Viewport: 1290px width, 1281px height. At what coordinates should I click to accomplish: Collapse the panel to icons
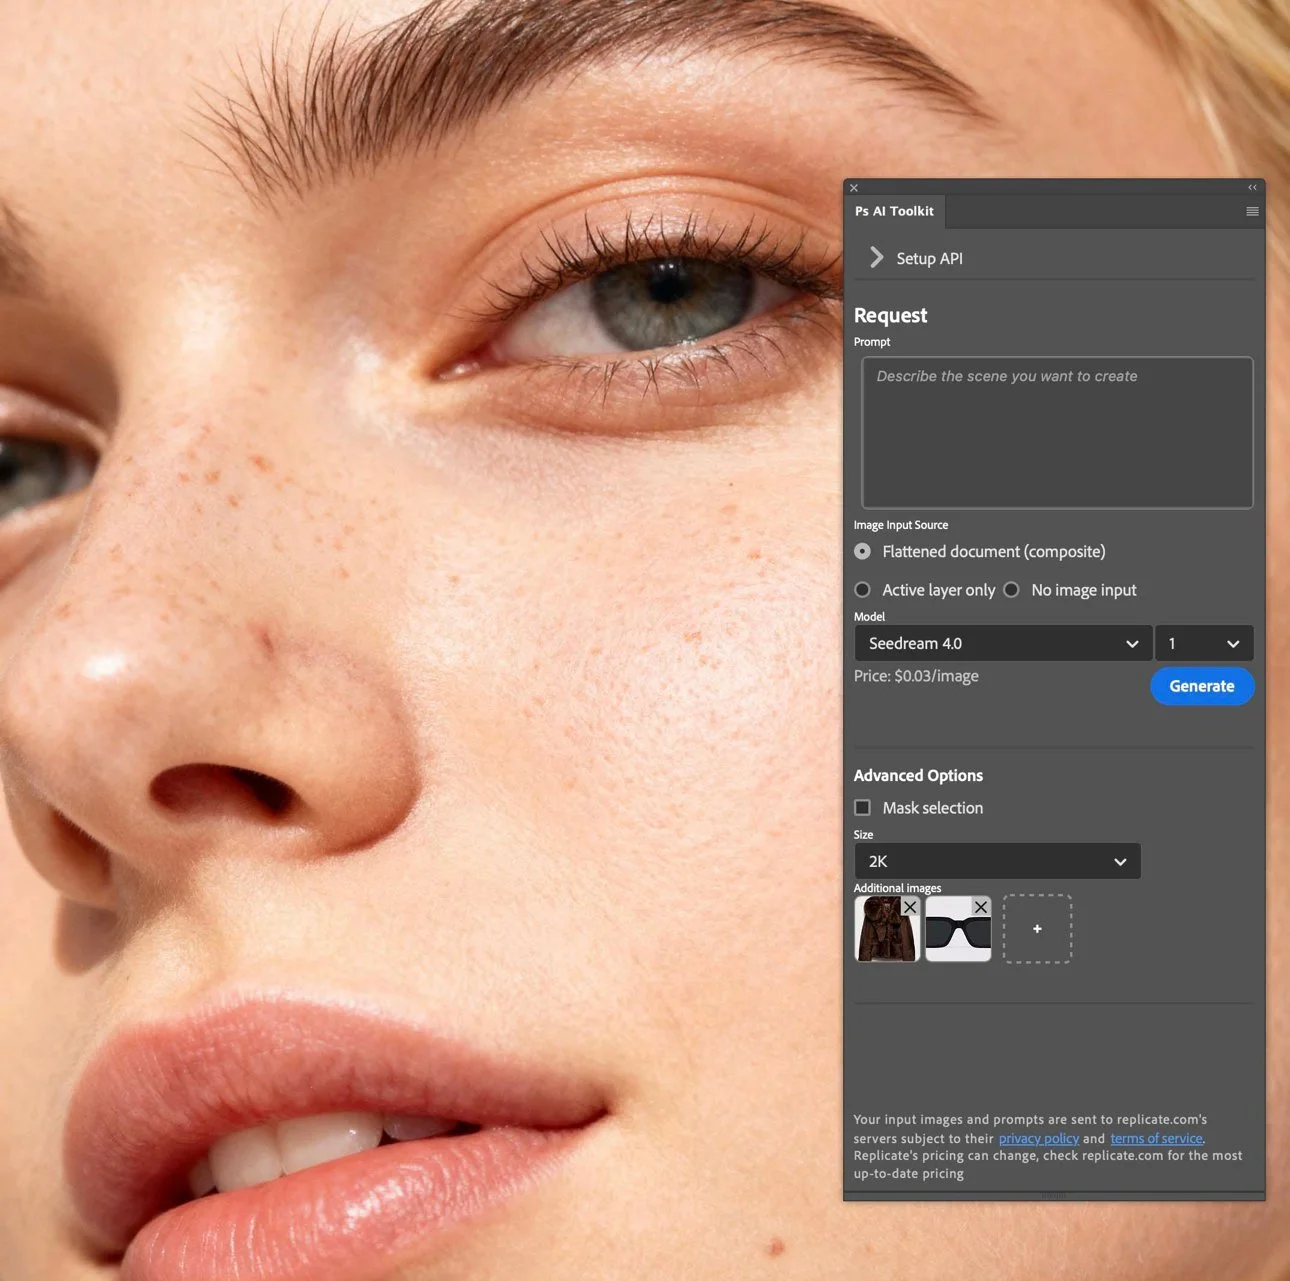pos(1252,187)
